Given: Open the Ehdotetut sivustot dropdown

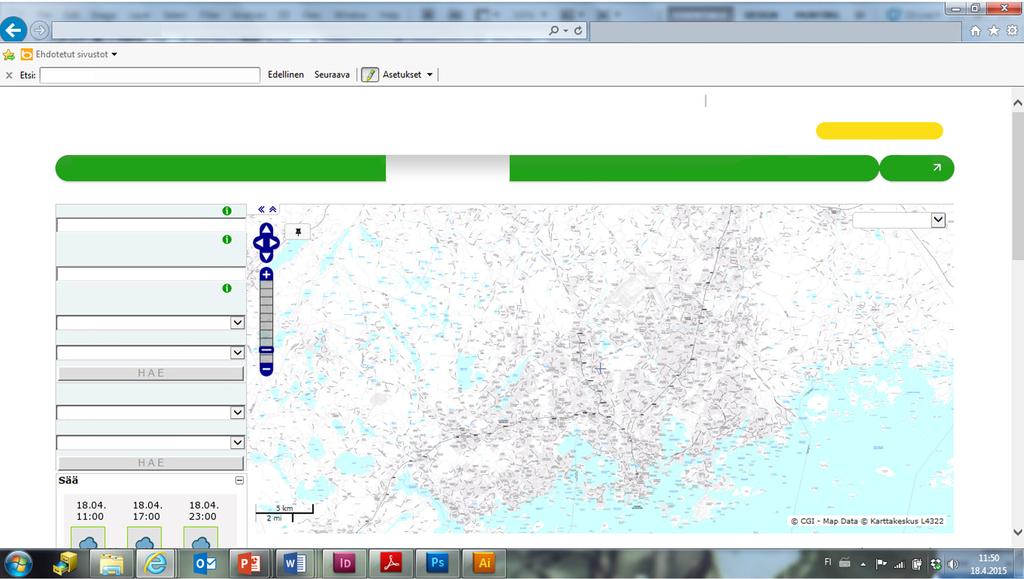Looking at the screenshot, I should (x=114, y=55).
